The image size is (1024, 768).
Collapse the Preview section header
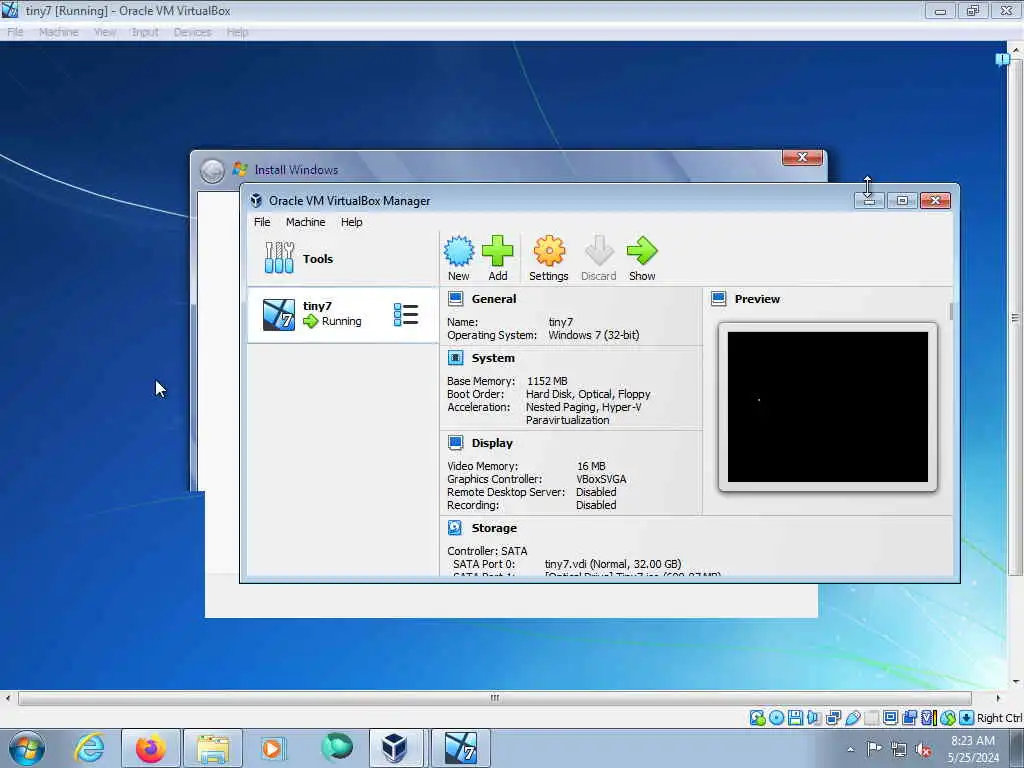757,299
